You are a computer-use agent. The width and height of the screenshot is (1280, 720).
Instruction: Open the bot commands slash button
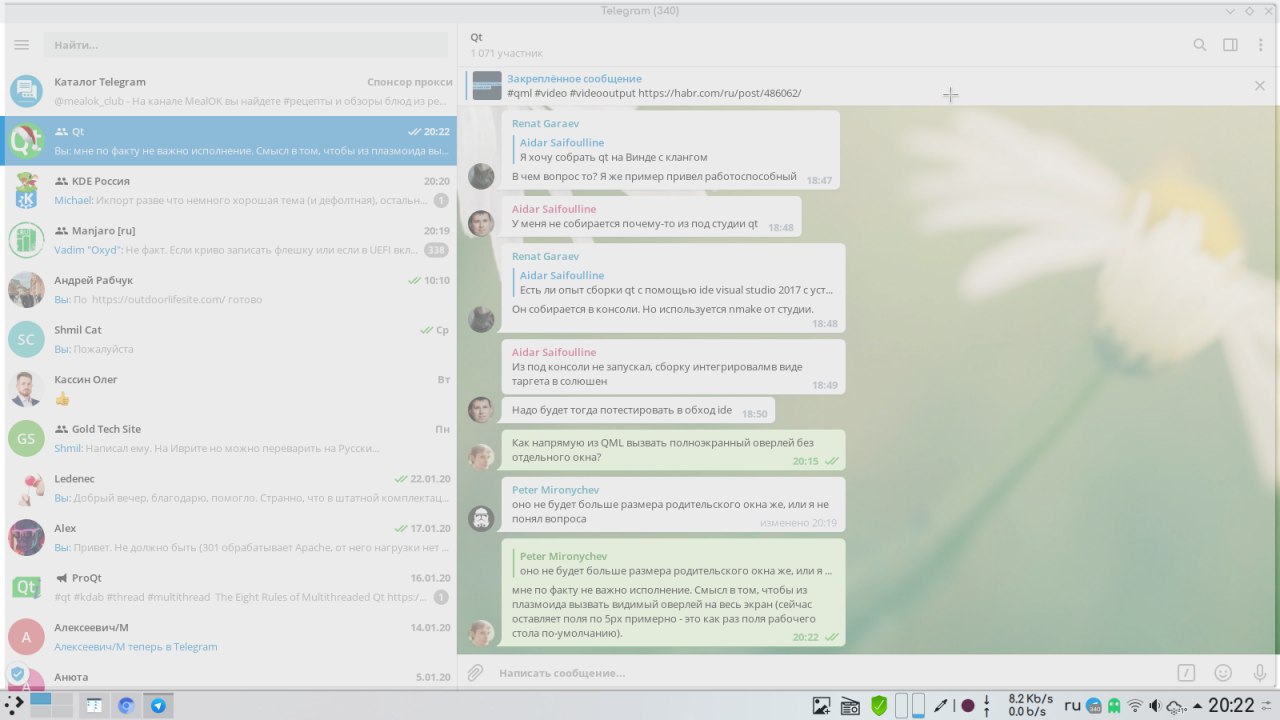point(1186,673)
